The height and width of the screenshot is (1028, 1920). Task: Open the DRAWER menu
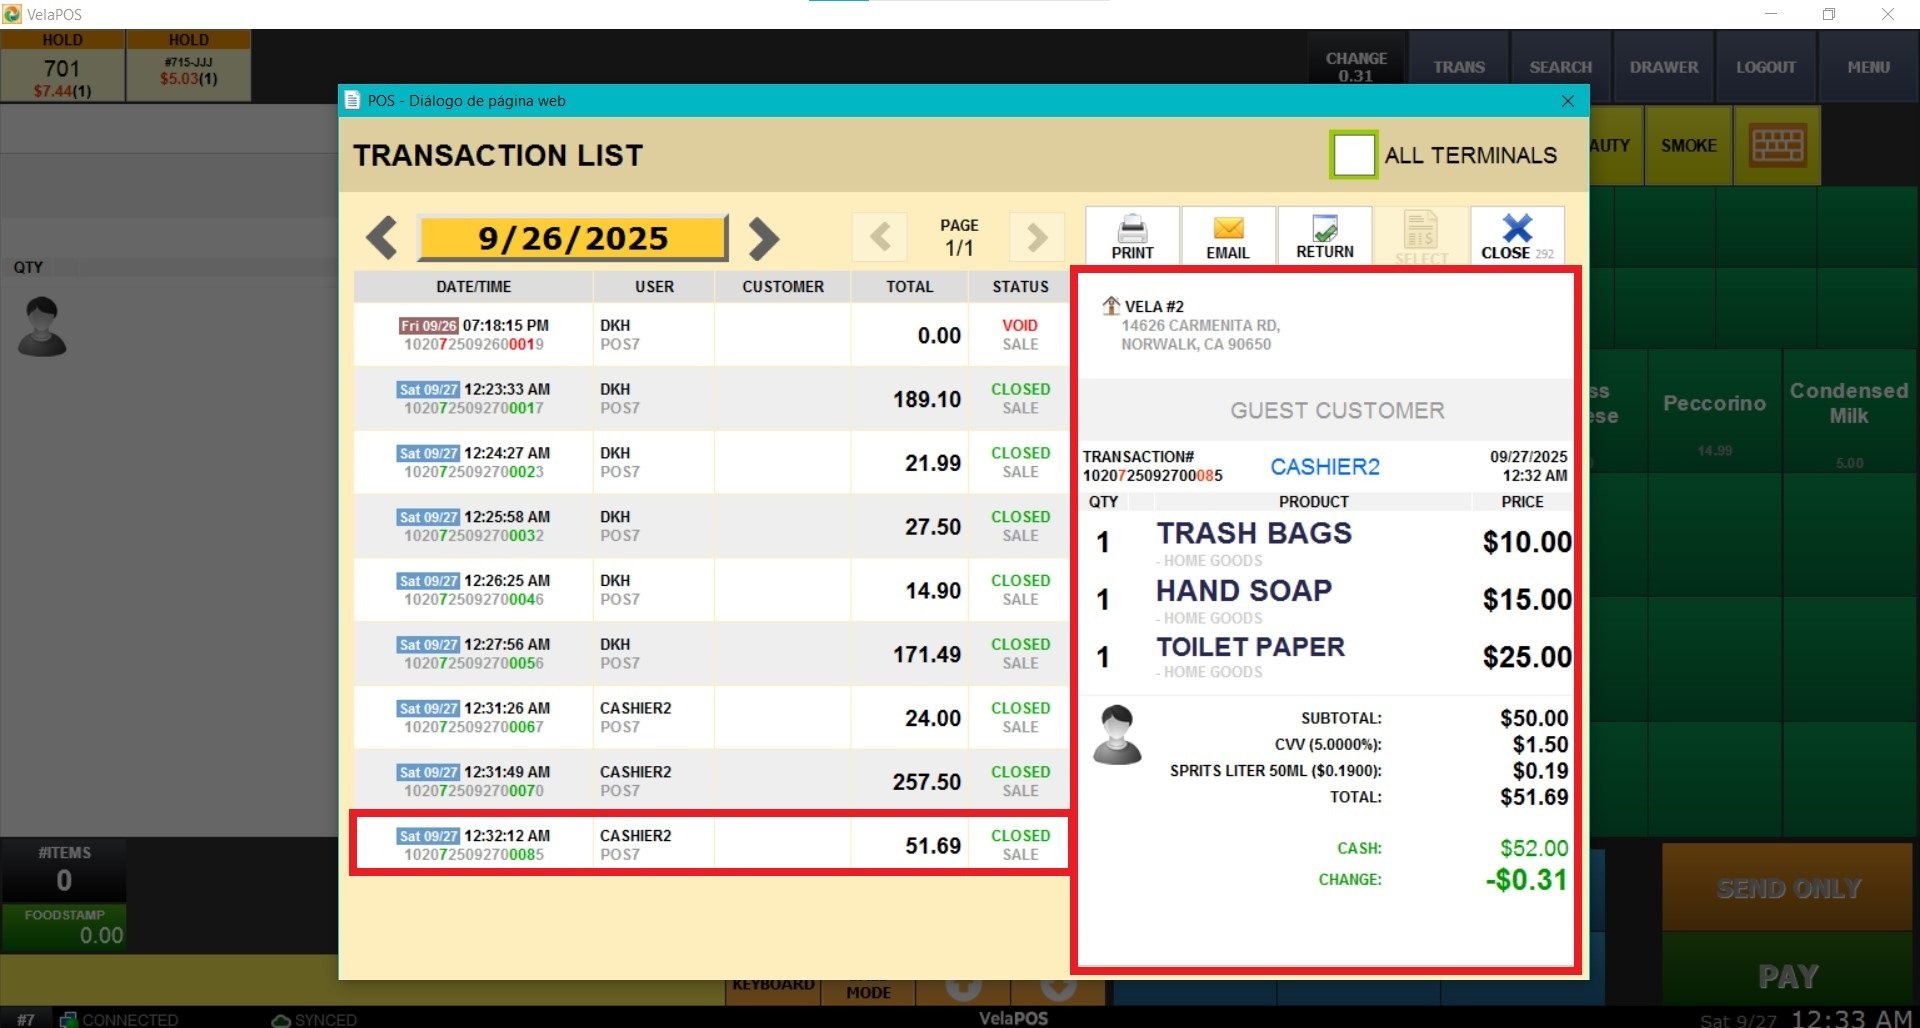pos(1663,67)
